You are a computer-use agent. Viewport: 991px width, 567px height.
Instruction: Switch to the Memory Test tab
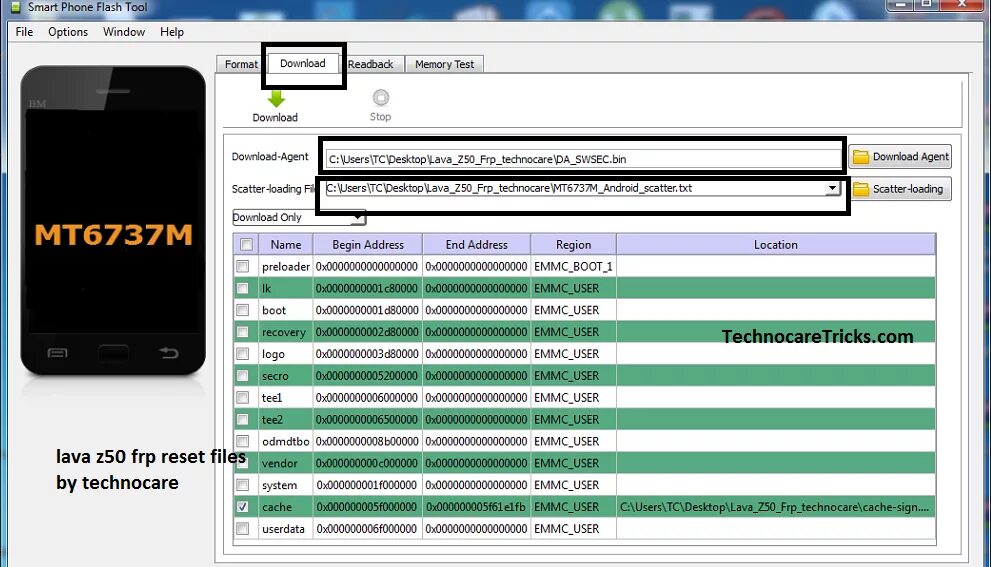coord(444,64)
